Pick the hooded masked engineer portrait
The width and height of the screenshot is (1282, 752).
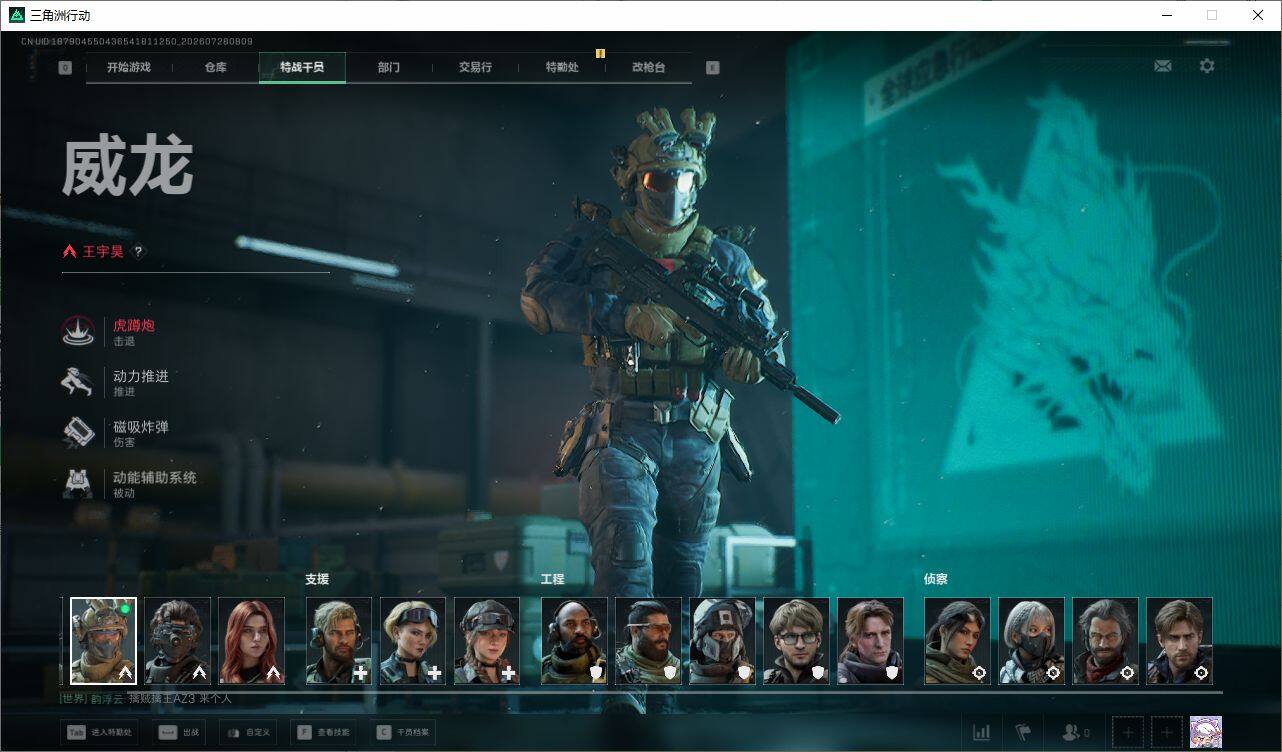[722, 641]
